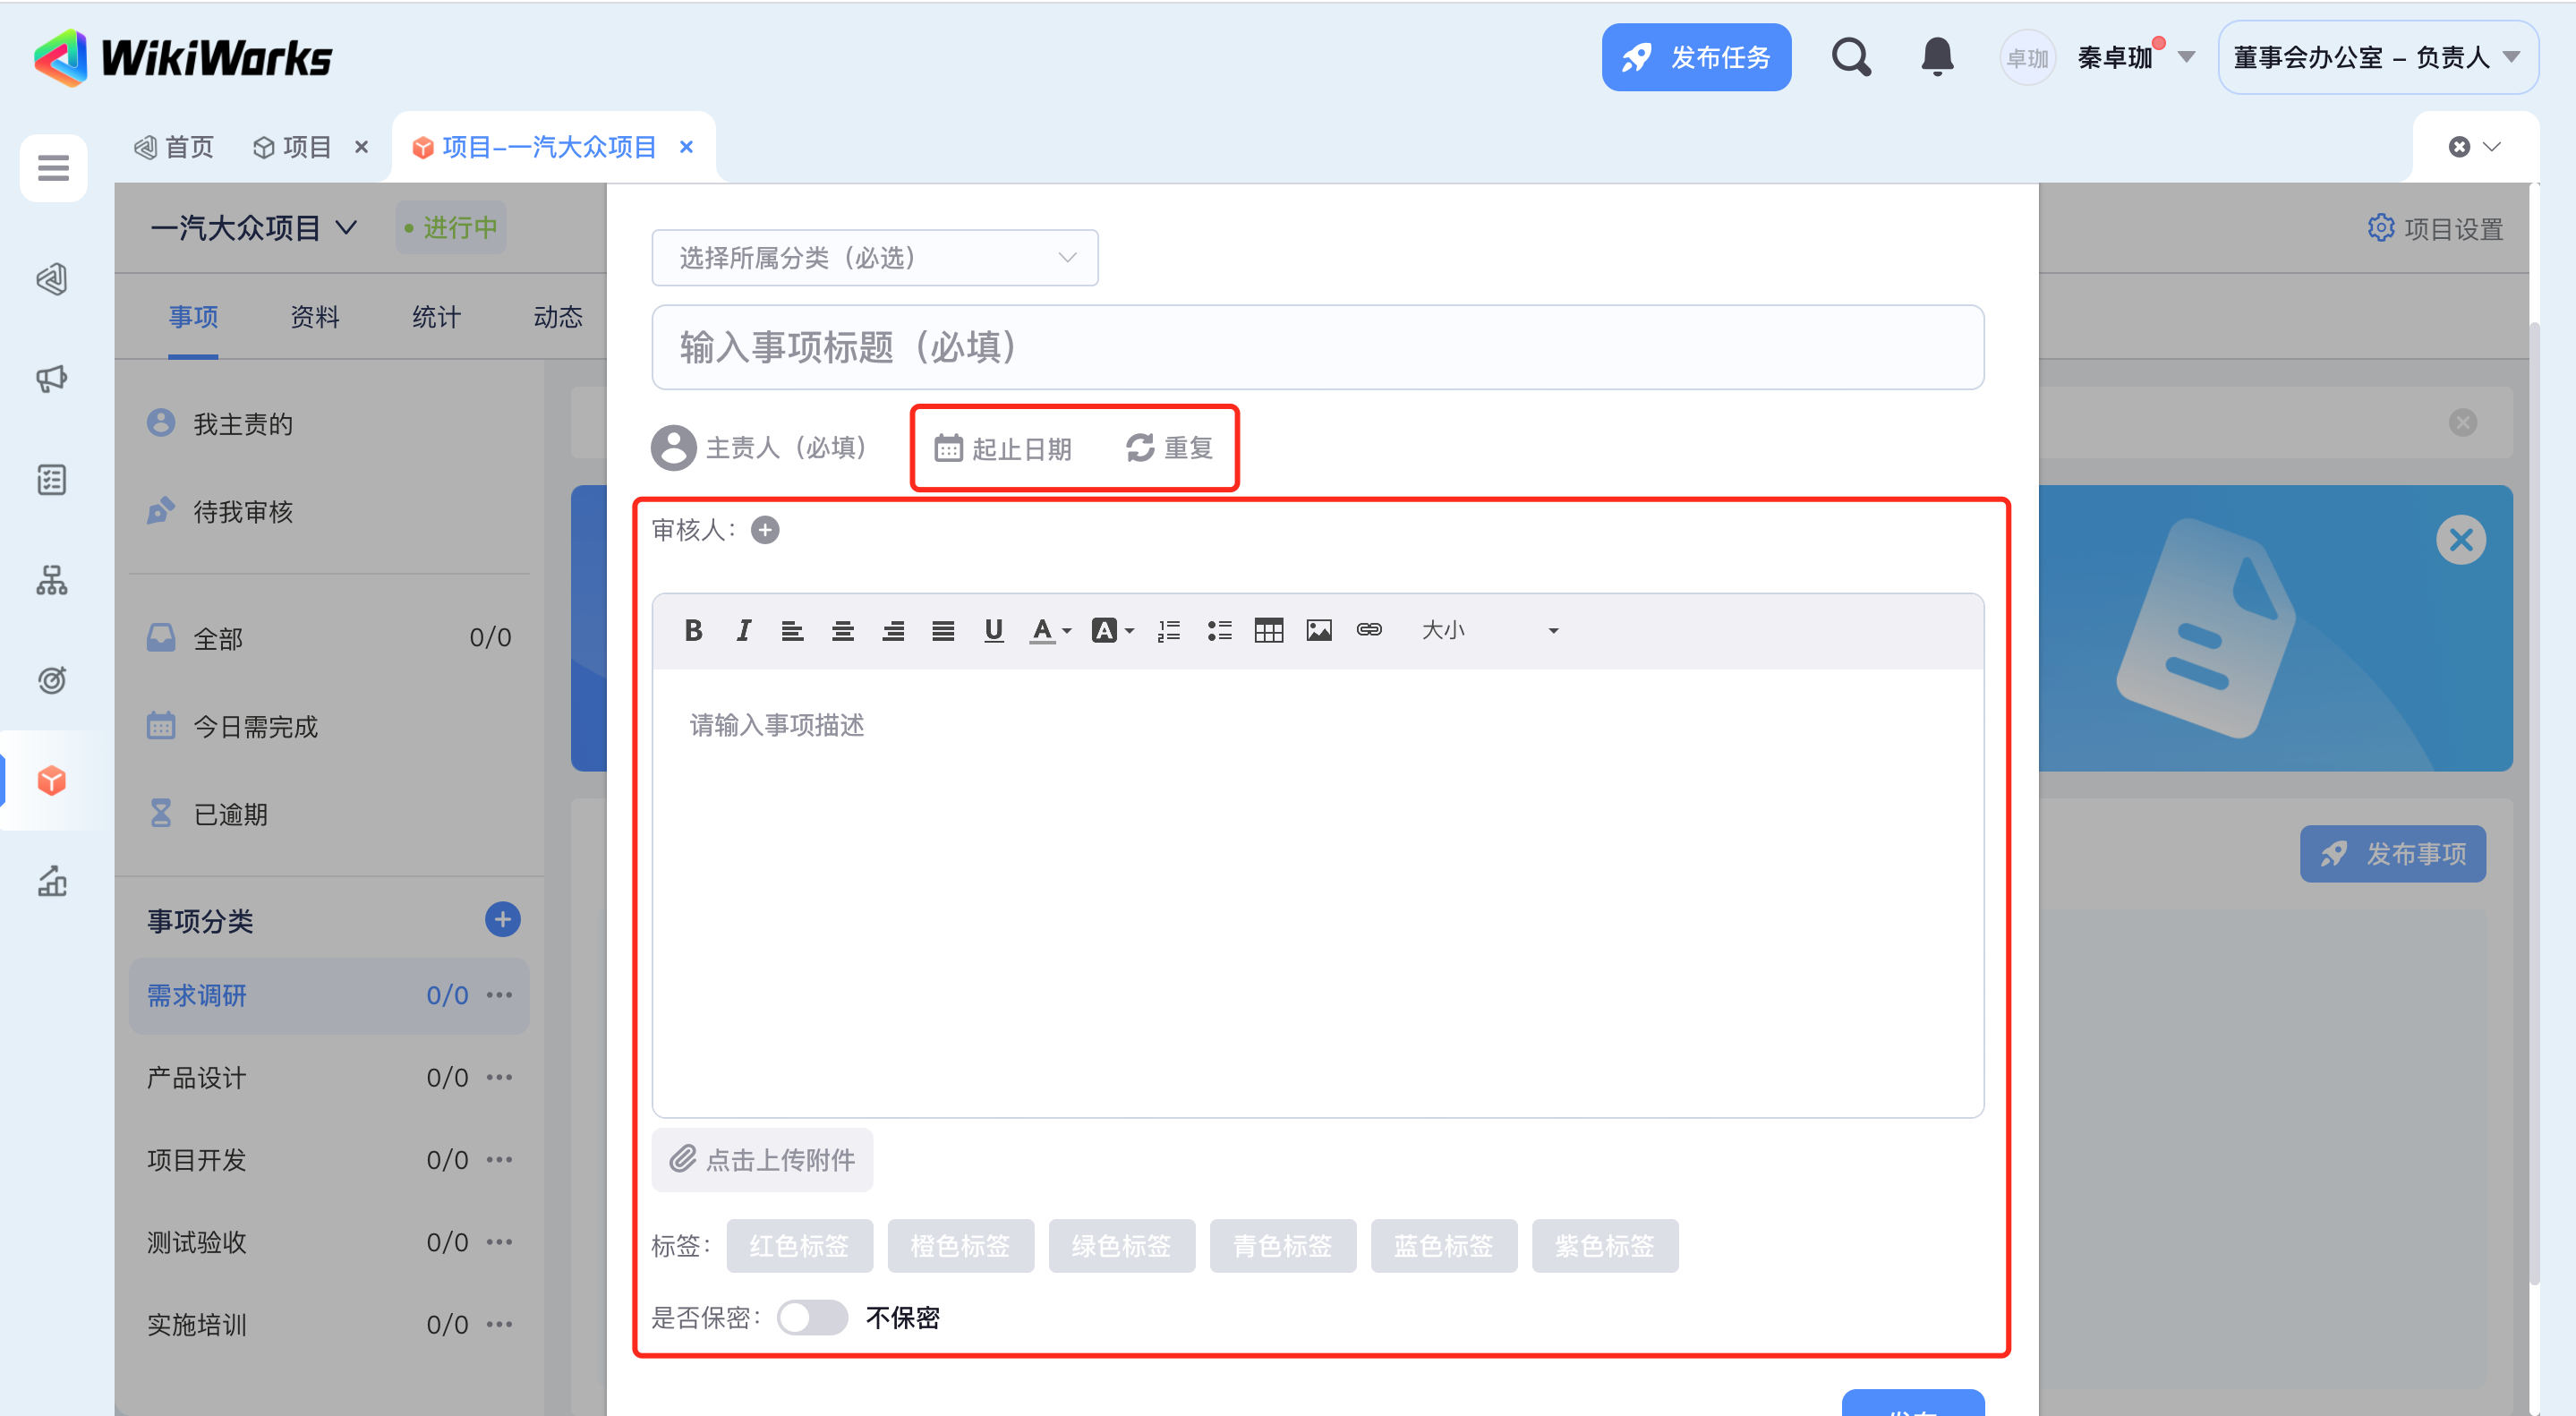Viewport: 2576px width, 1416px height.
Task: Select the red label tag
Action: (x=799, y=1246)
